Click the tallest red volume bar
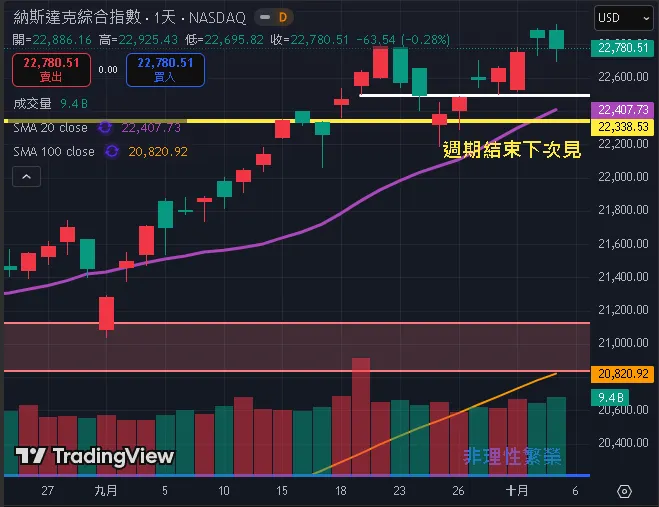The width and height of the screenshot is (659, 507). click(x=361, y=416)
